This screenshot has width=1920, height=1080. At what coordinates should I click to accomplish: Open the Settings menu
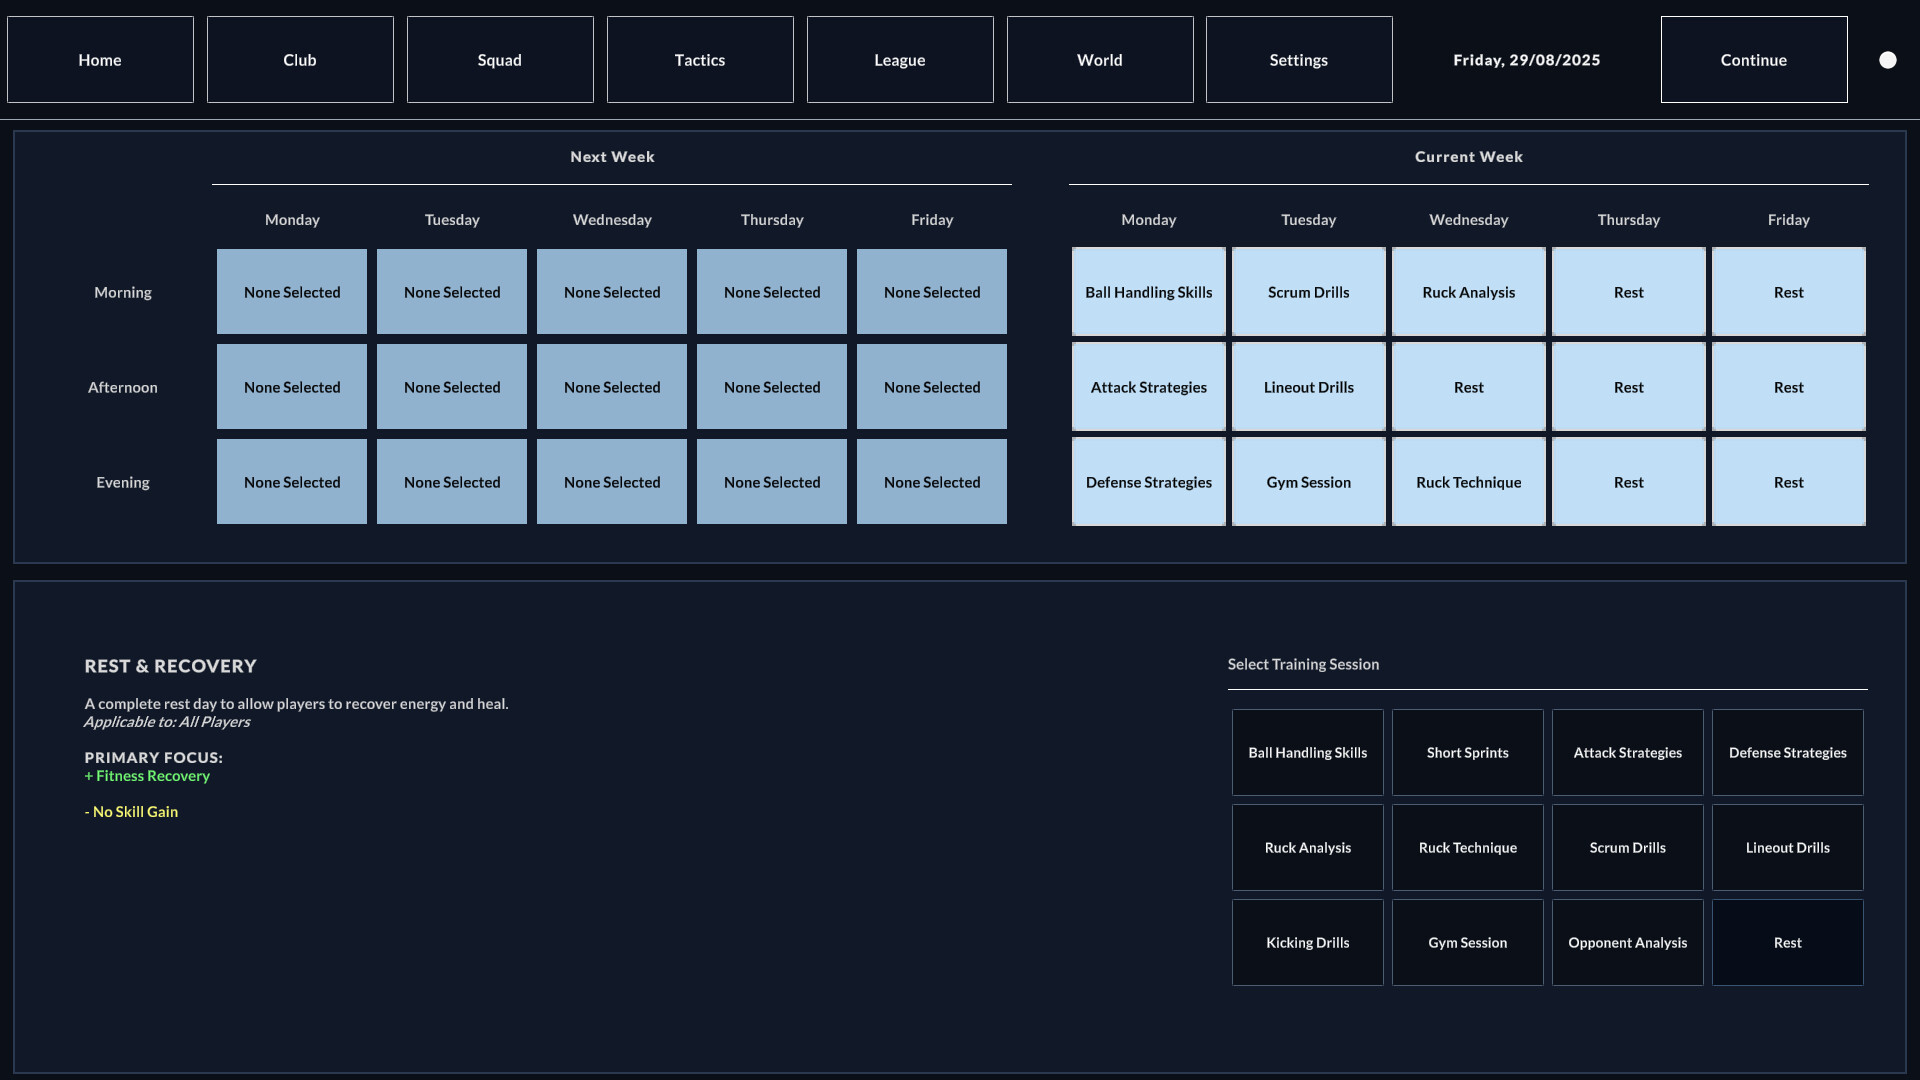(1298, 59)
